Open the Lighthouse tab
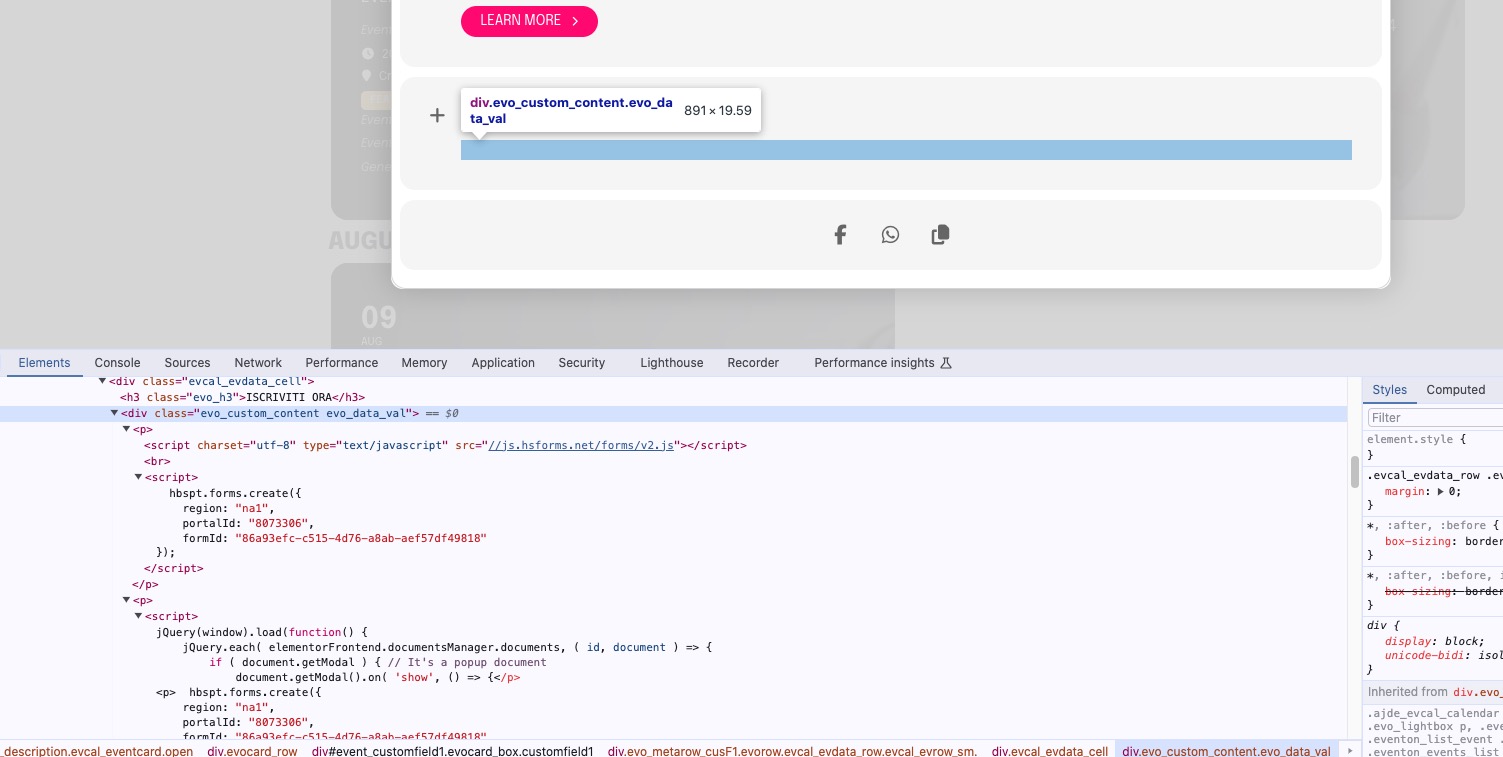 [x=672, y=363]
